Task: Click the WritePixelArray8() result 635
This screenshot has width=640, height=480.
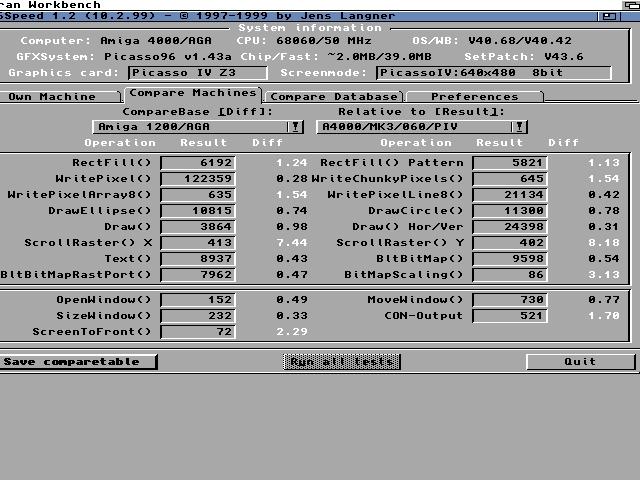Action: pyautogui.click(x=198, y=195)
